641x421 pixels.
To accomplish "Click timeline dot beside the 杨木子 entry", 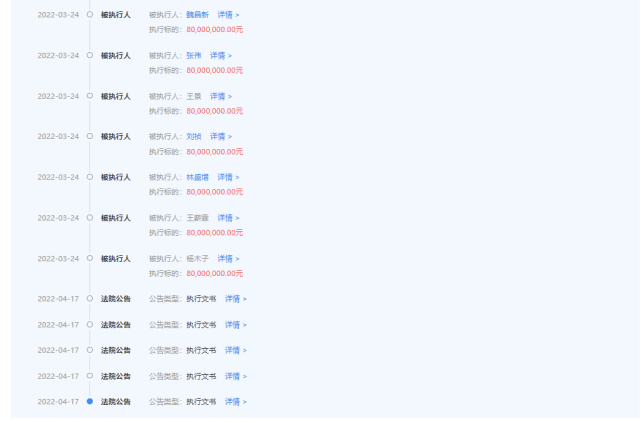I will [90, 258].
